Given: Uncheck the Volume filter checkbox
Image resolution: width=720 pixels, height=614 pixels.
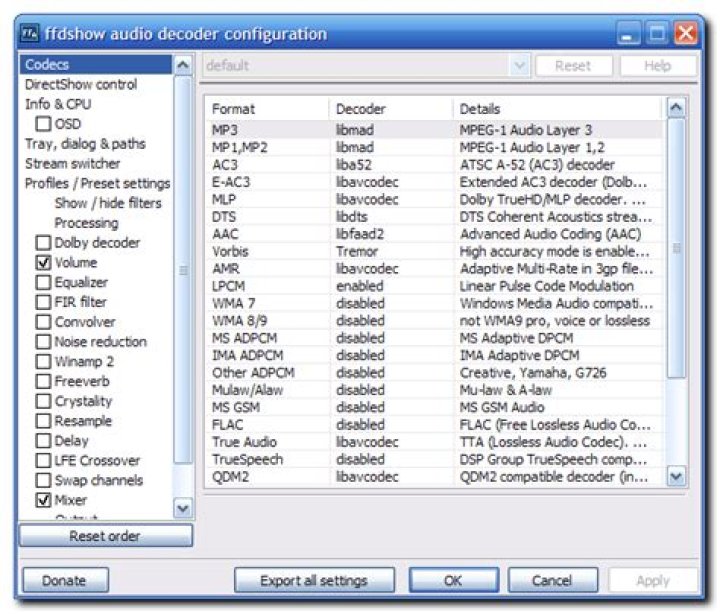Looking at the screenshot, I should coord(43,263).
